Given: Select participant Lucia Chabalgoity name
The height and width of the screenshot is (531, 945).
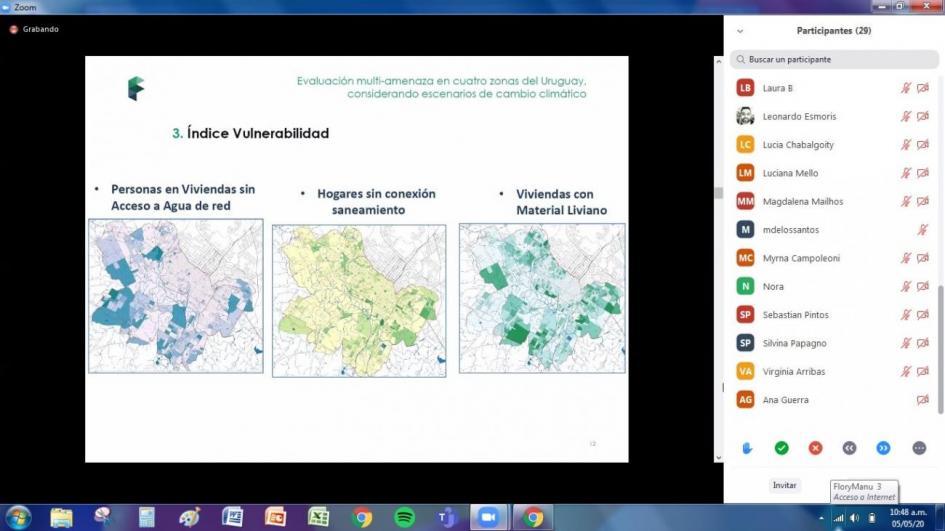Looking at the screenshot, I should (798, 145).
